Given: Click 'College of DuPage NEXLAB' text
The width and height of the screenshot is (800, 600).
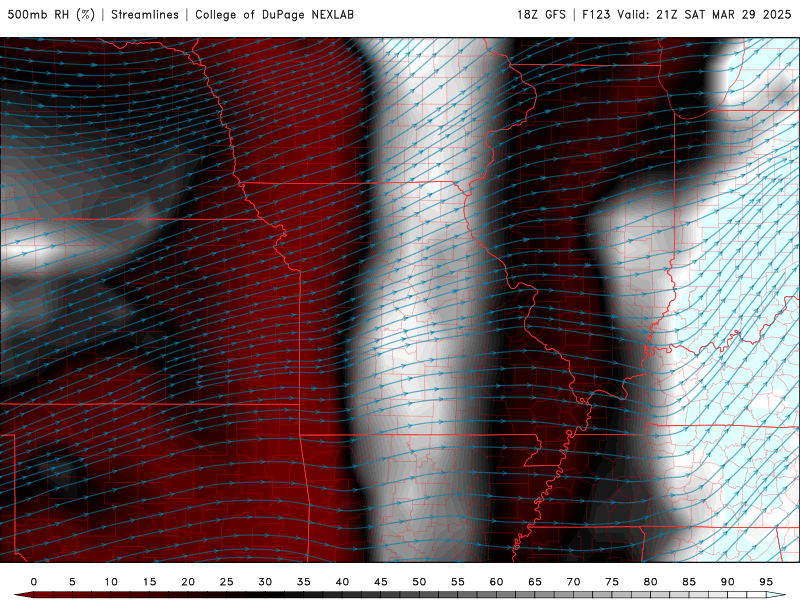Looking at the screenshot, I should [274, 14].
